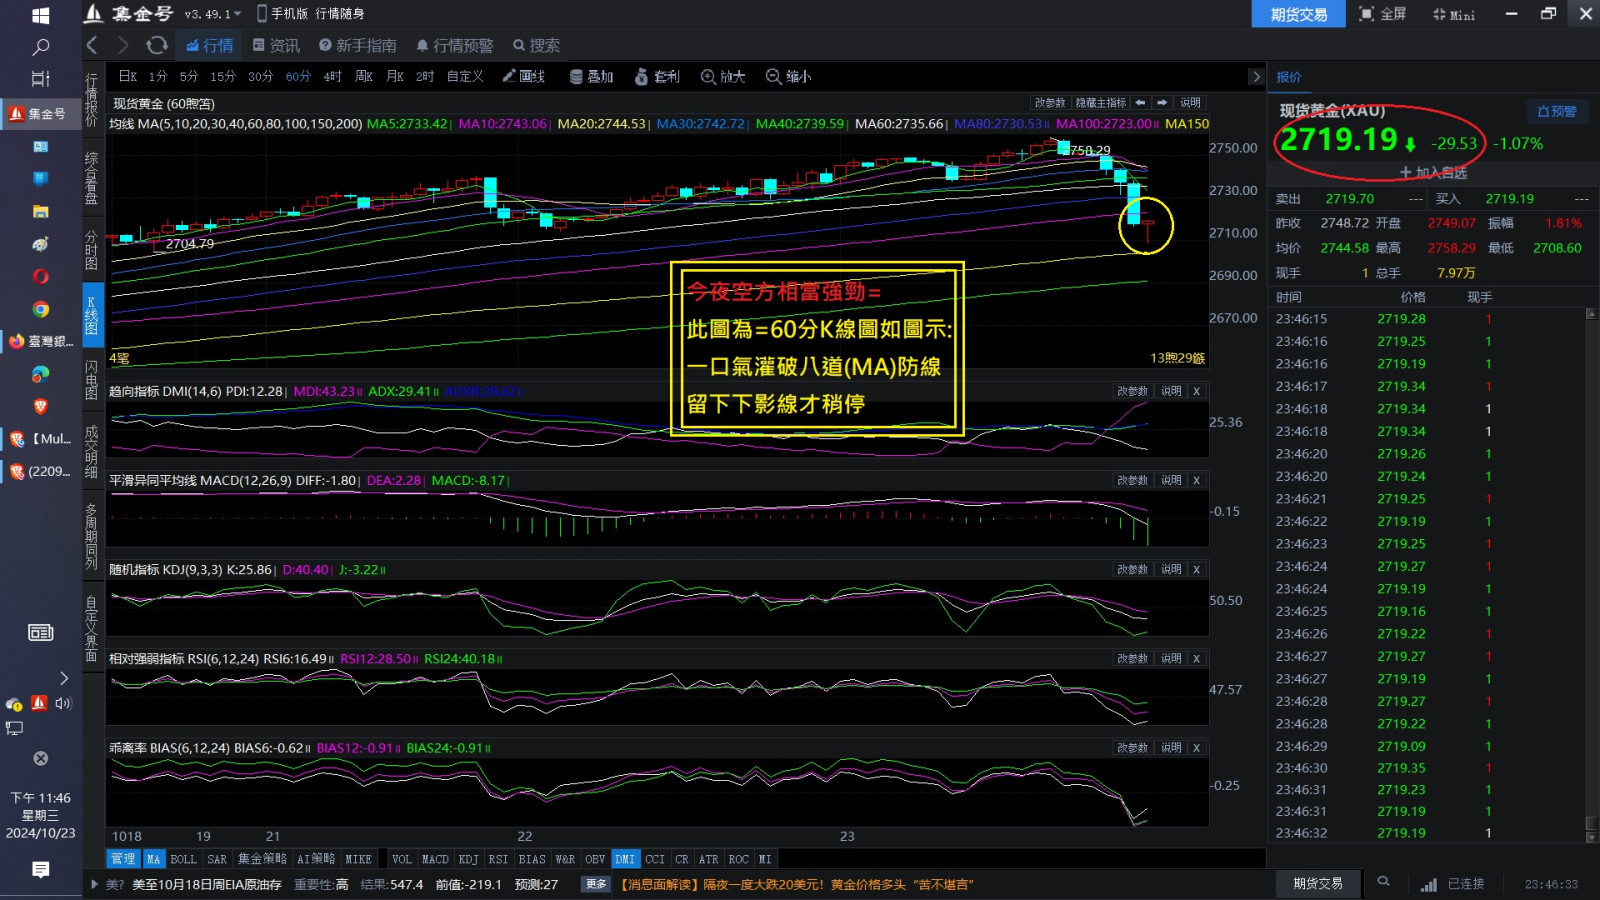Image resolution: width=1600 pixels, height=900 pixels.
Task: Zoom out the chart with 缩小
Action: tap(788, 77)
